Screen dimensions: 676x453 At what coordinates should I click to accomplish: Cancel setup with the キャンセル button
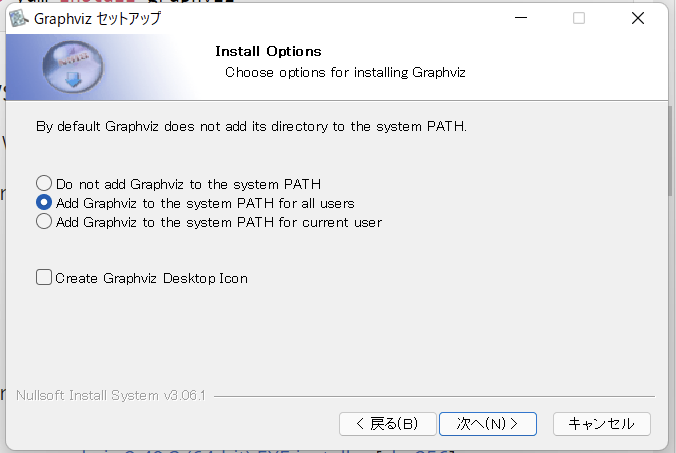point(601,424)
